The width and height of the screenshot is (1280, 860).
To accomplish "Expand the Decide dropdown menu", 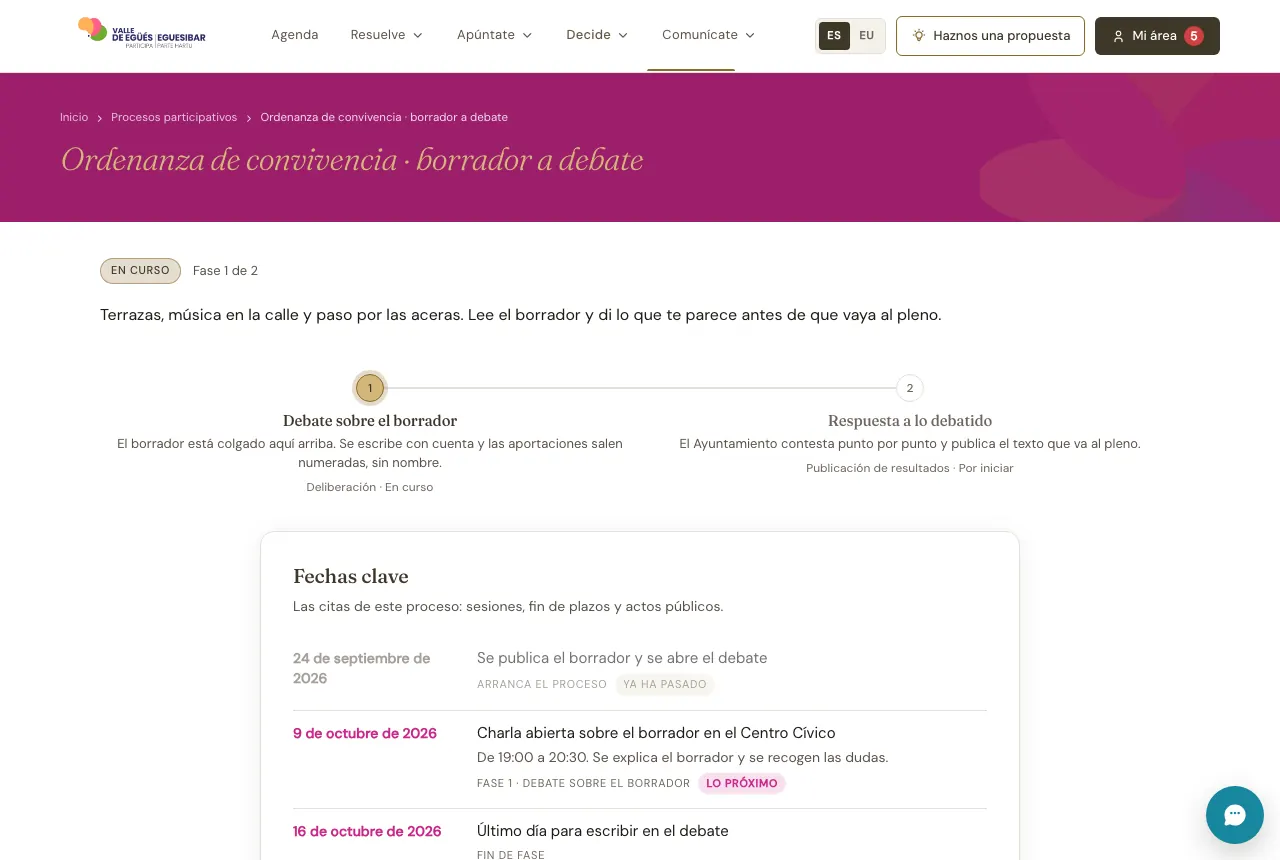I will 597,35.
